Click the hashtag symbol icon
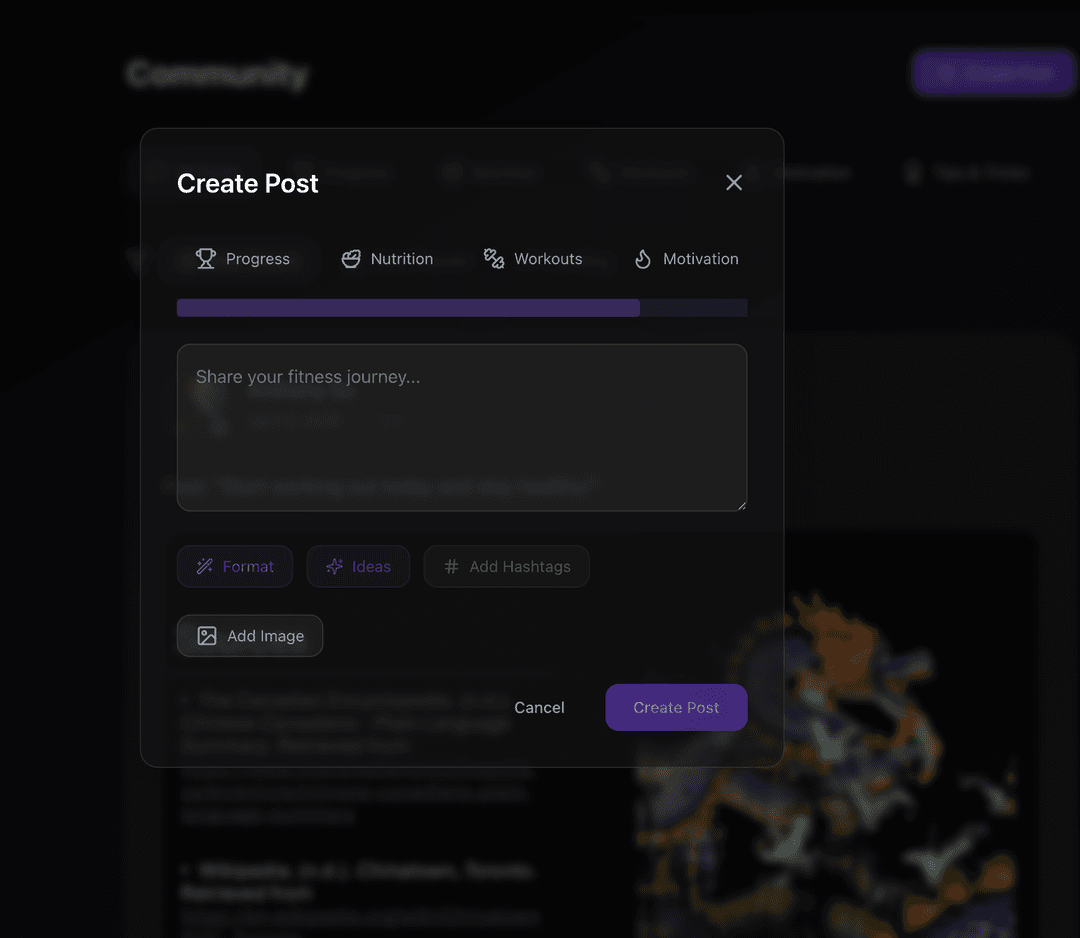Image resolution: width=1080 pixels, height=938 pixels. [x=451, y=566]
